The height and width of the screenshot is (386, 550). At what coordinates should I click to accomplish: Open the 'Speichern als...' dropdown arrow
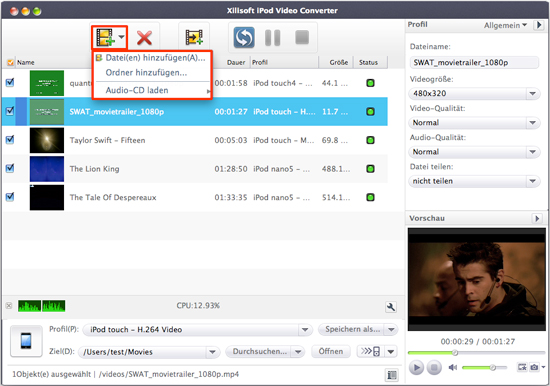pos(391,330)
